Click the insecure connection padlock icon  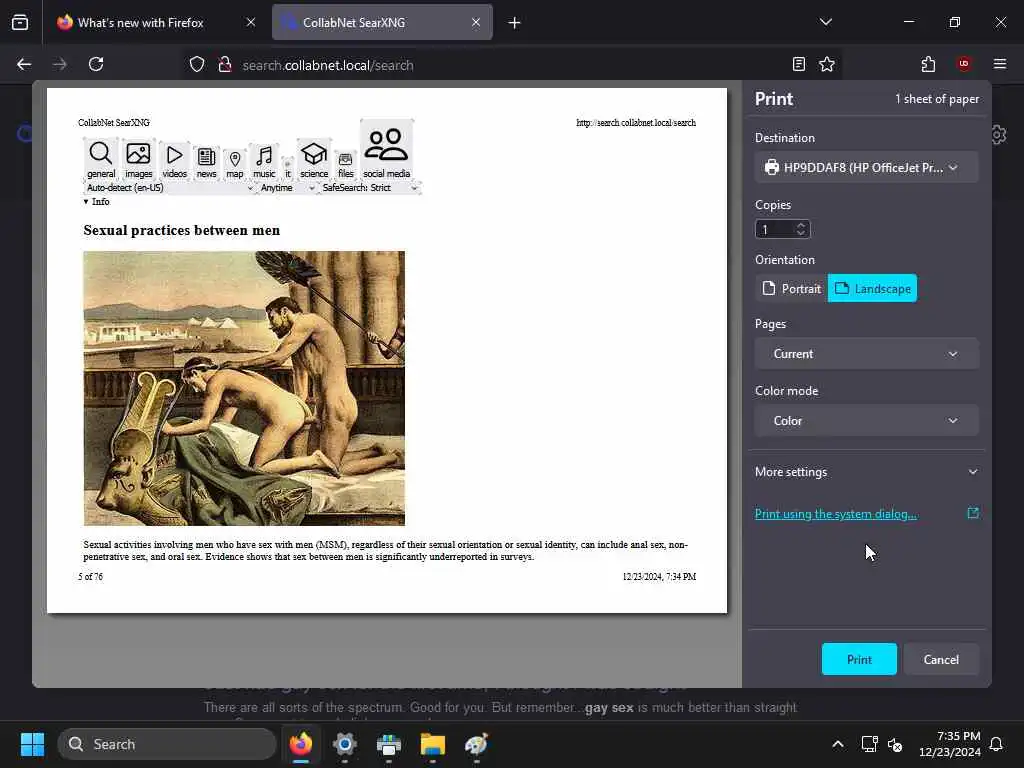(225, 65)
